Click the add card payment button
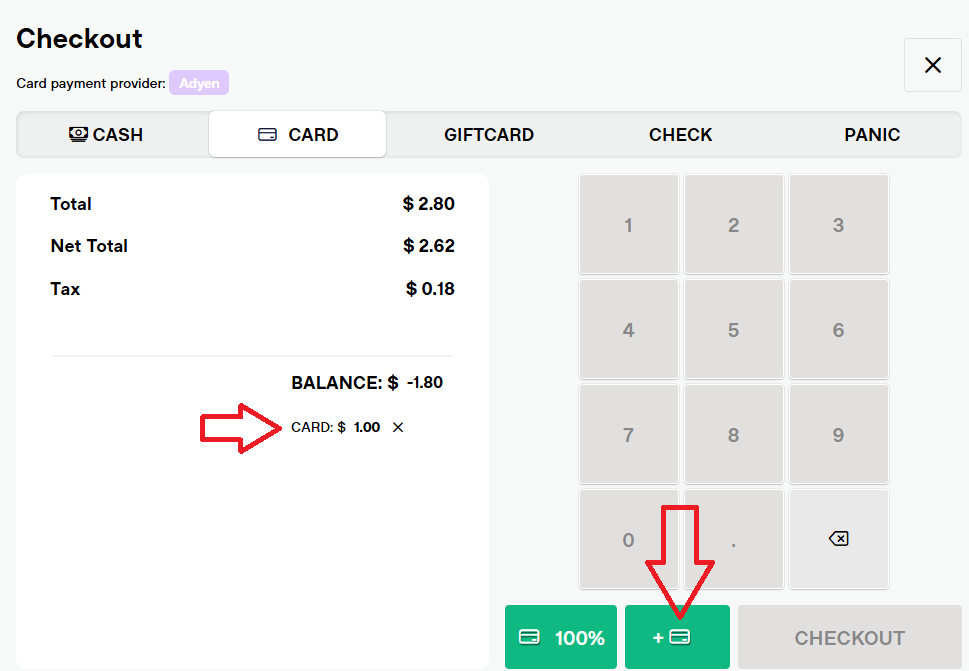 (x=677, y=637)
